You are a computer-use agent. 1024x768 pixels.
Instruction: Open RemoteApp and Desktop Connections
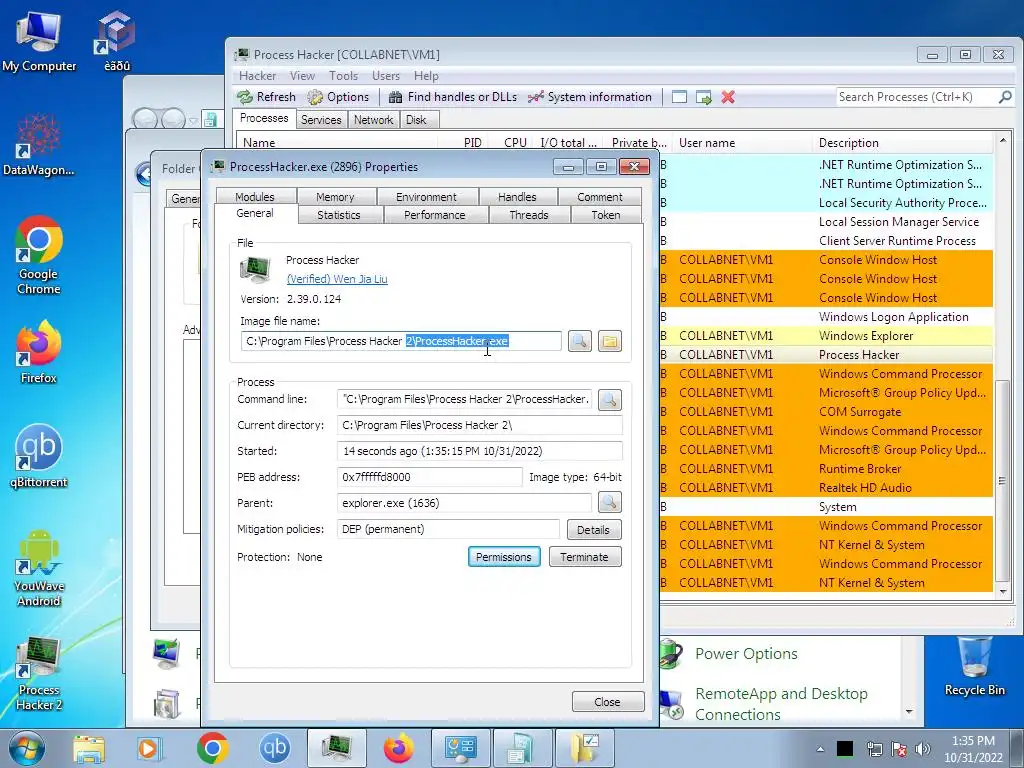781,703
